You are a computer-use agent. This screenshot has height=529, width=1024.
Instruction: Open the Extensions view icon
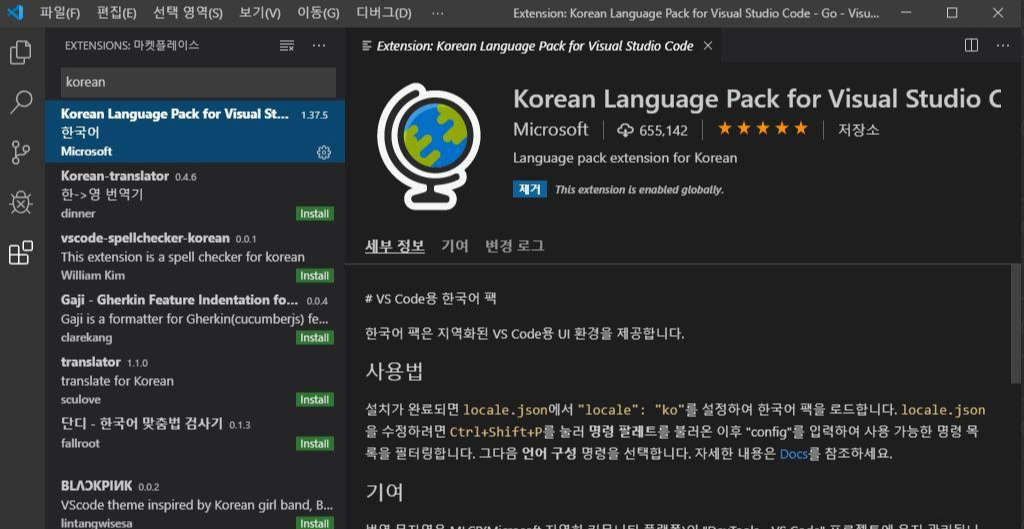[x=21, y=253]
